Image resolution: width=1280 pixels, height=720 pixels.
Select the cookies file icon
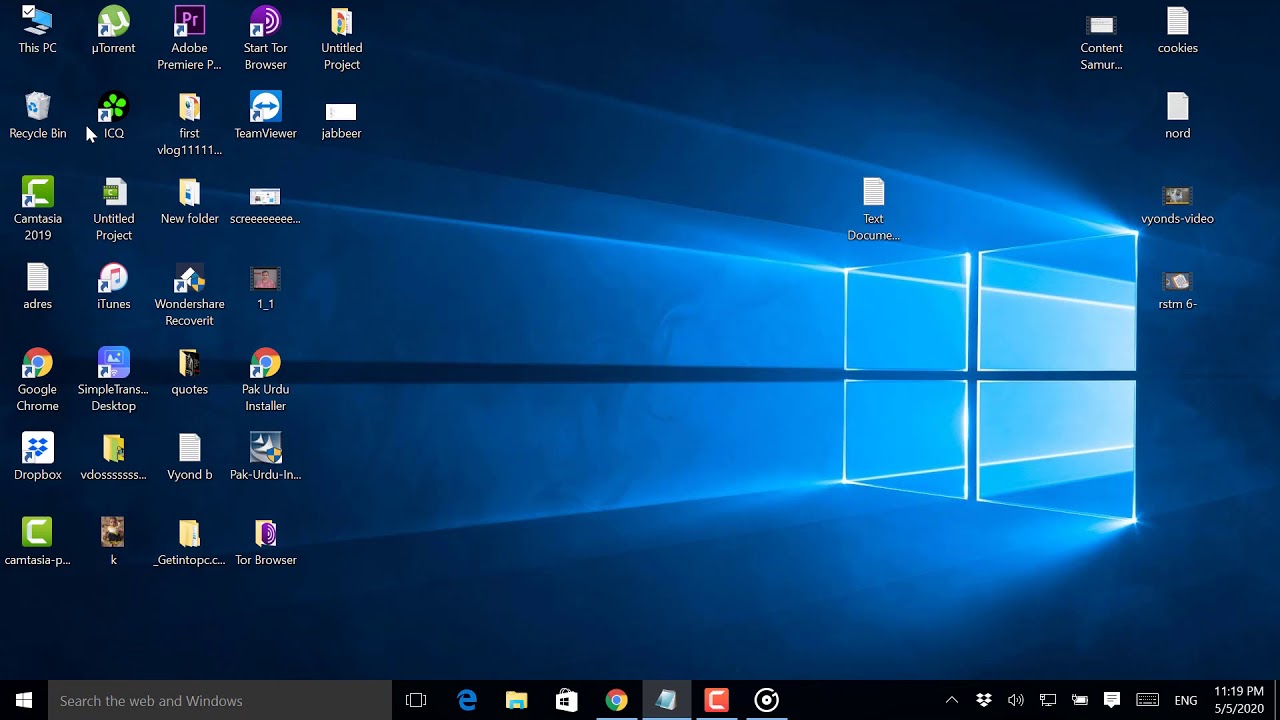(x=1177, y=30)
